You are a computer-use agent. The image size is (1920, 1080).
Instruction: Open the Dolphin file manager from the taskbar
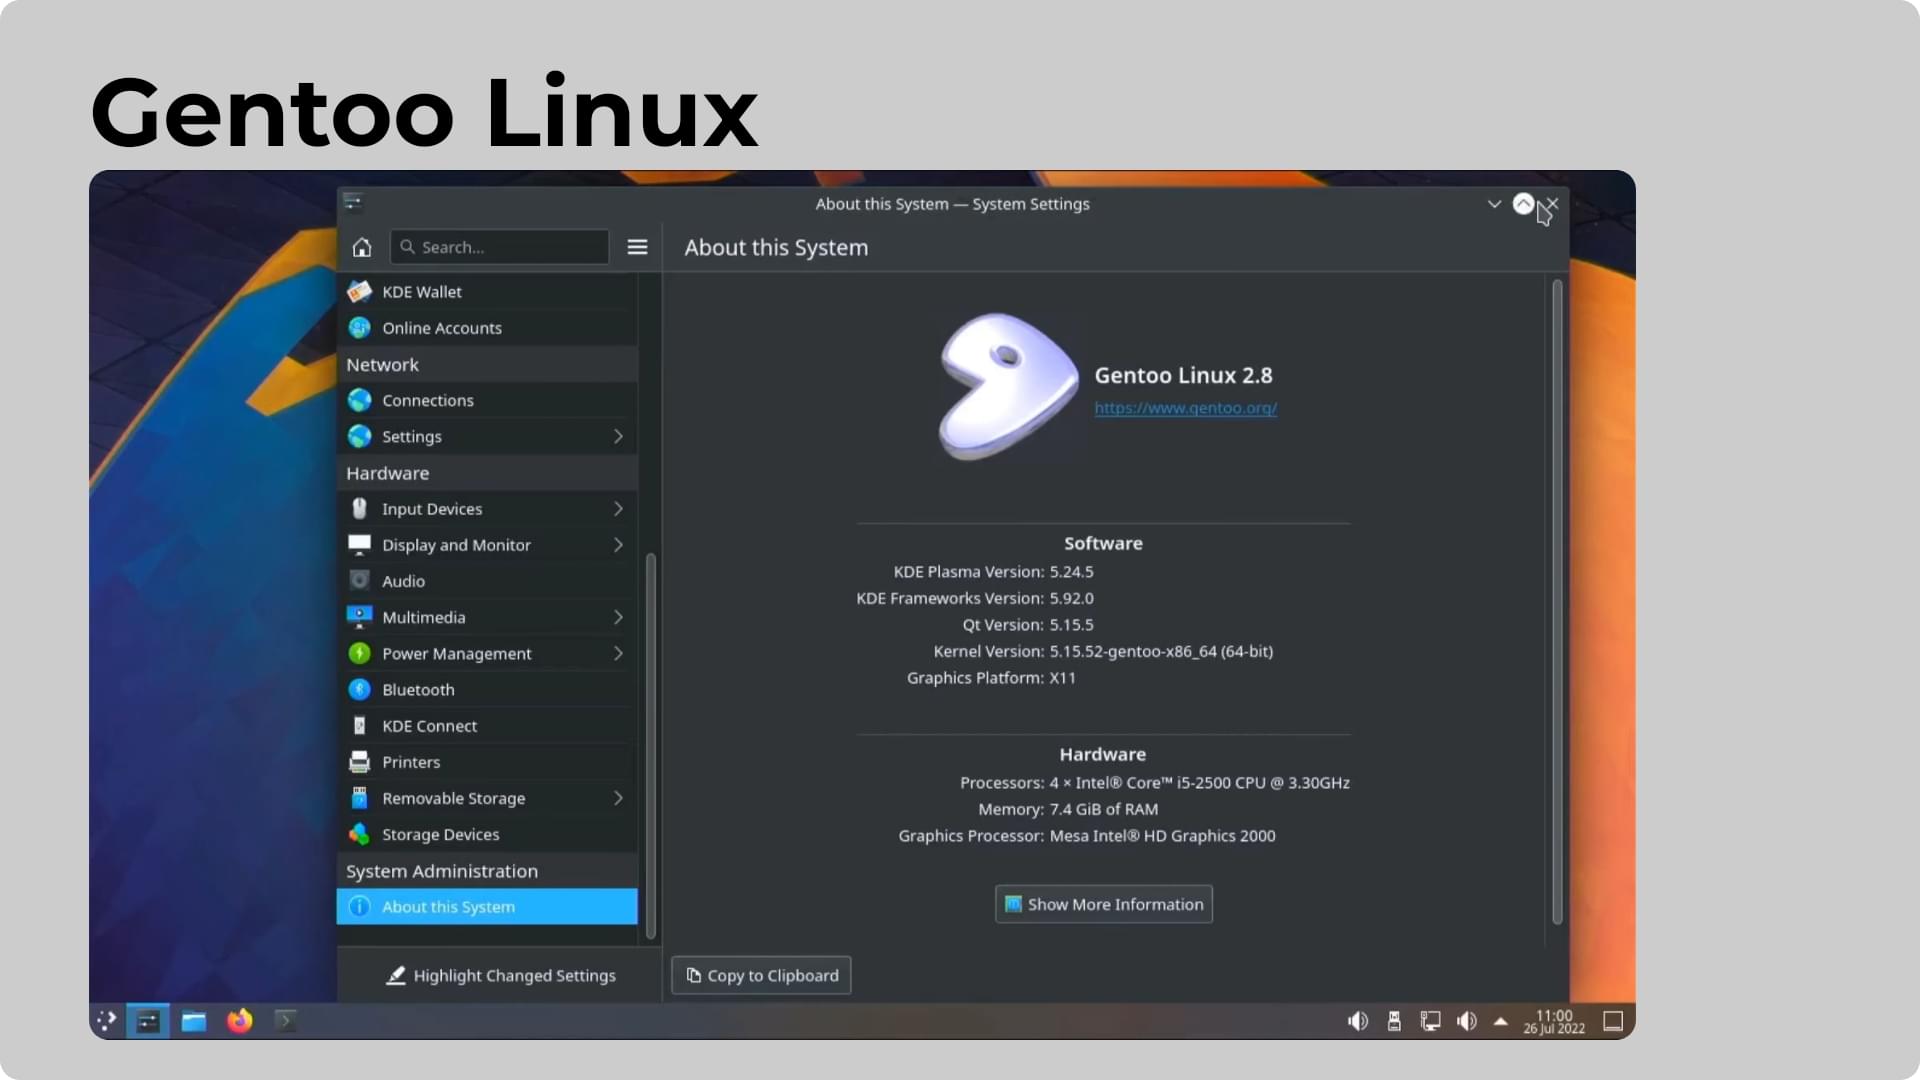194,1021
